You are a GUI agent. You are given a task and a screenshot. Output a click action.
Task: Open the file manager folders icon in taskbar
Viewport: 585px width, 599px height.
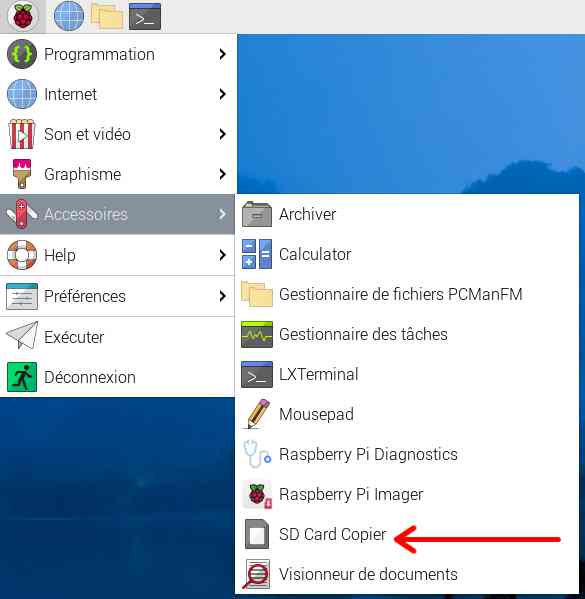[x=107, y=16]
